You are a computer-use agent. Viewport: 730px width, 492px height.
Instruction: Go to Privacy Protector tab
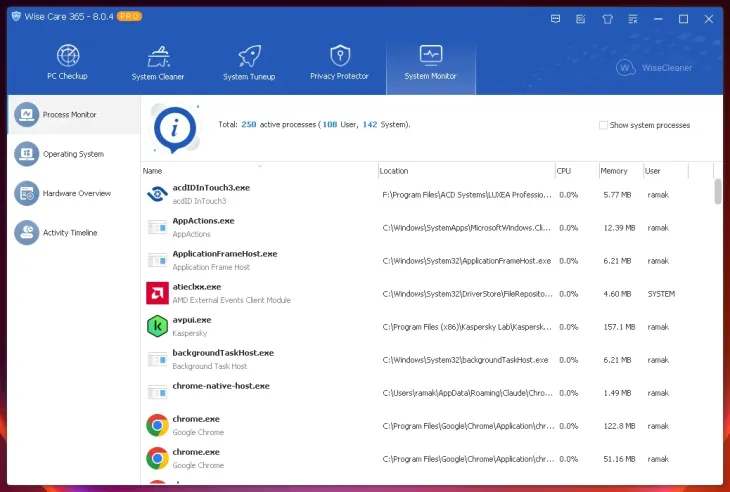[x=339, y=63]
